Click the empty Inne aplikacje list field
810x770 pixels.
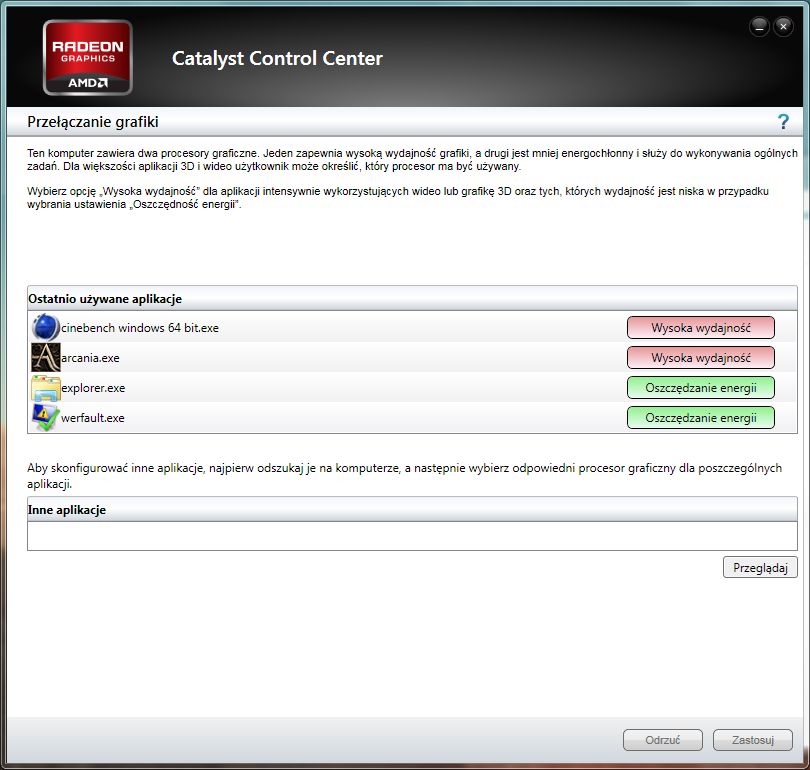pyautogui.click(x=412, y=536)
